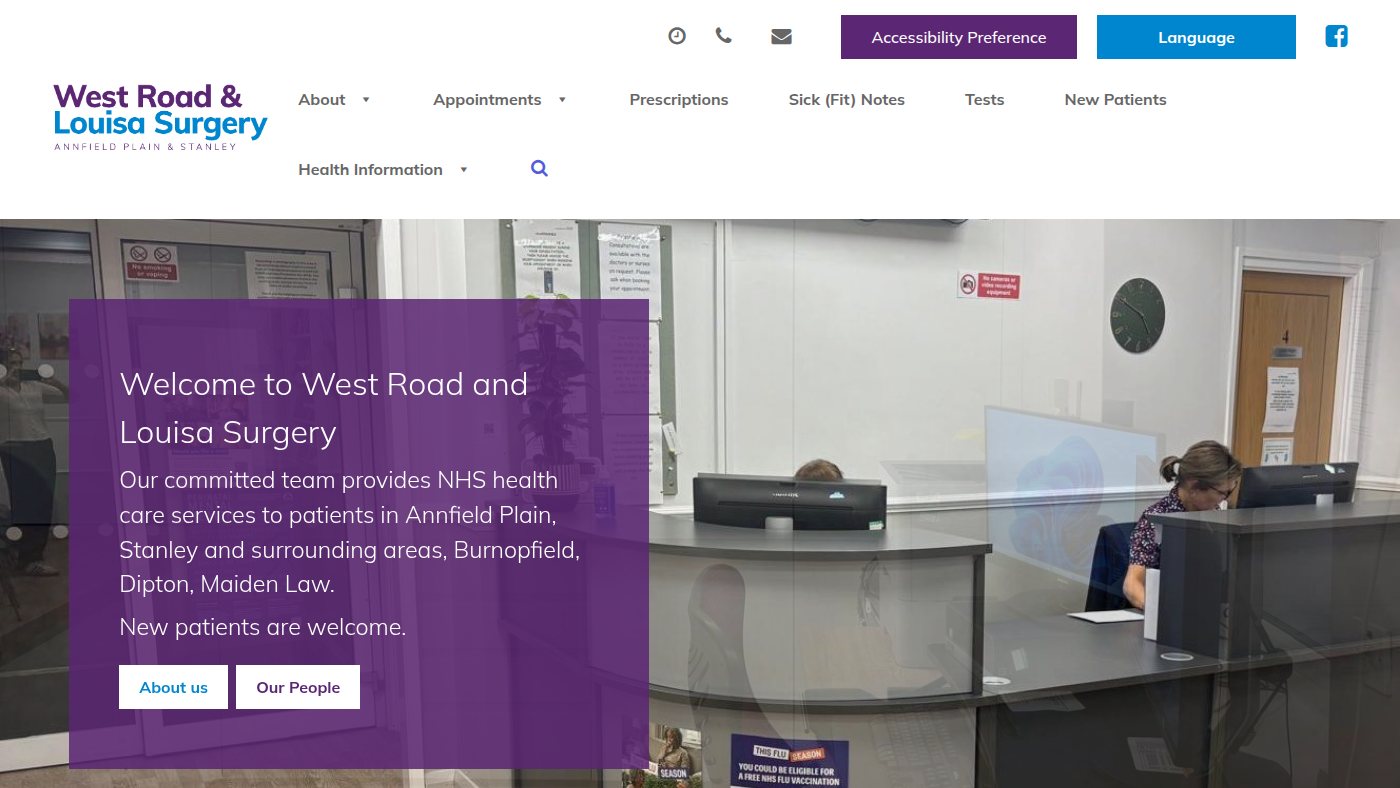Image resolution: width=1400 pixels, height=788 pixels.
Task: Click the Our People button
Action: [x=298, y=687]
